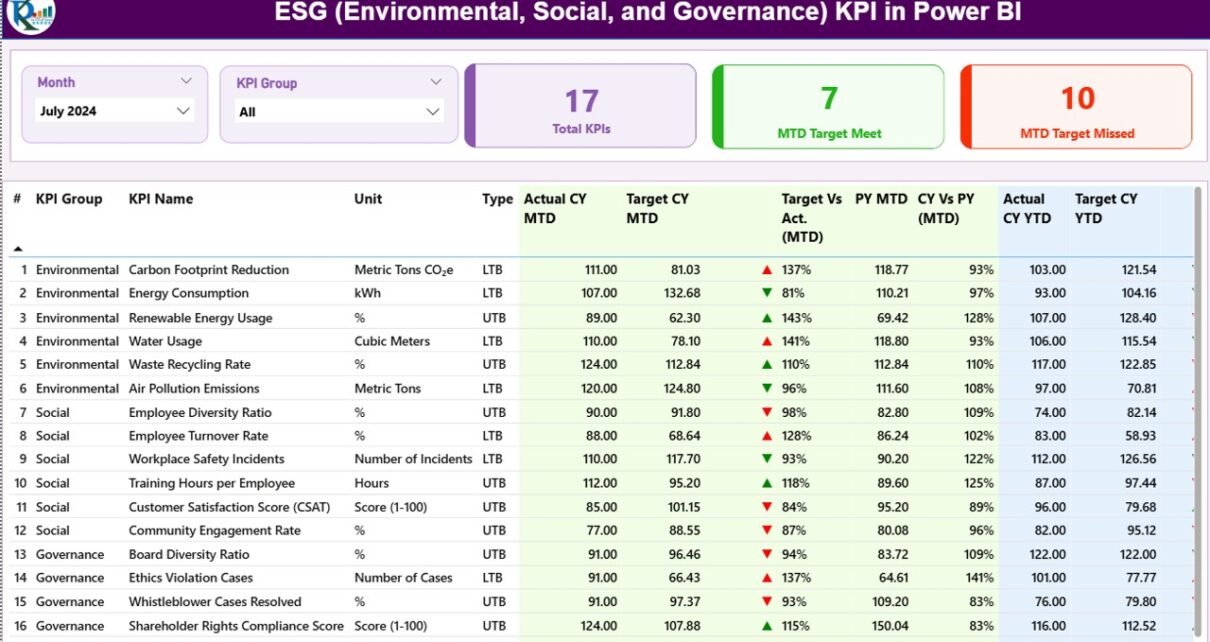Open the KPI Group dropdown showing All
The image size is (1210, 642).
click(433, 112)
